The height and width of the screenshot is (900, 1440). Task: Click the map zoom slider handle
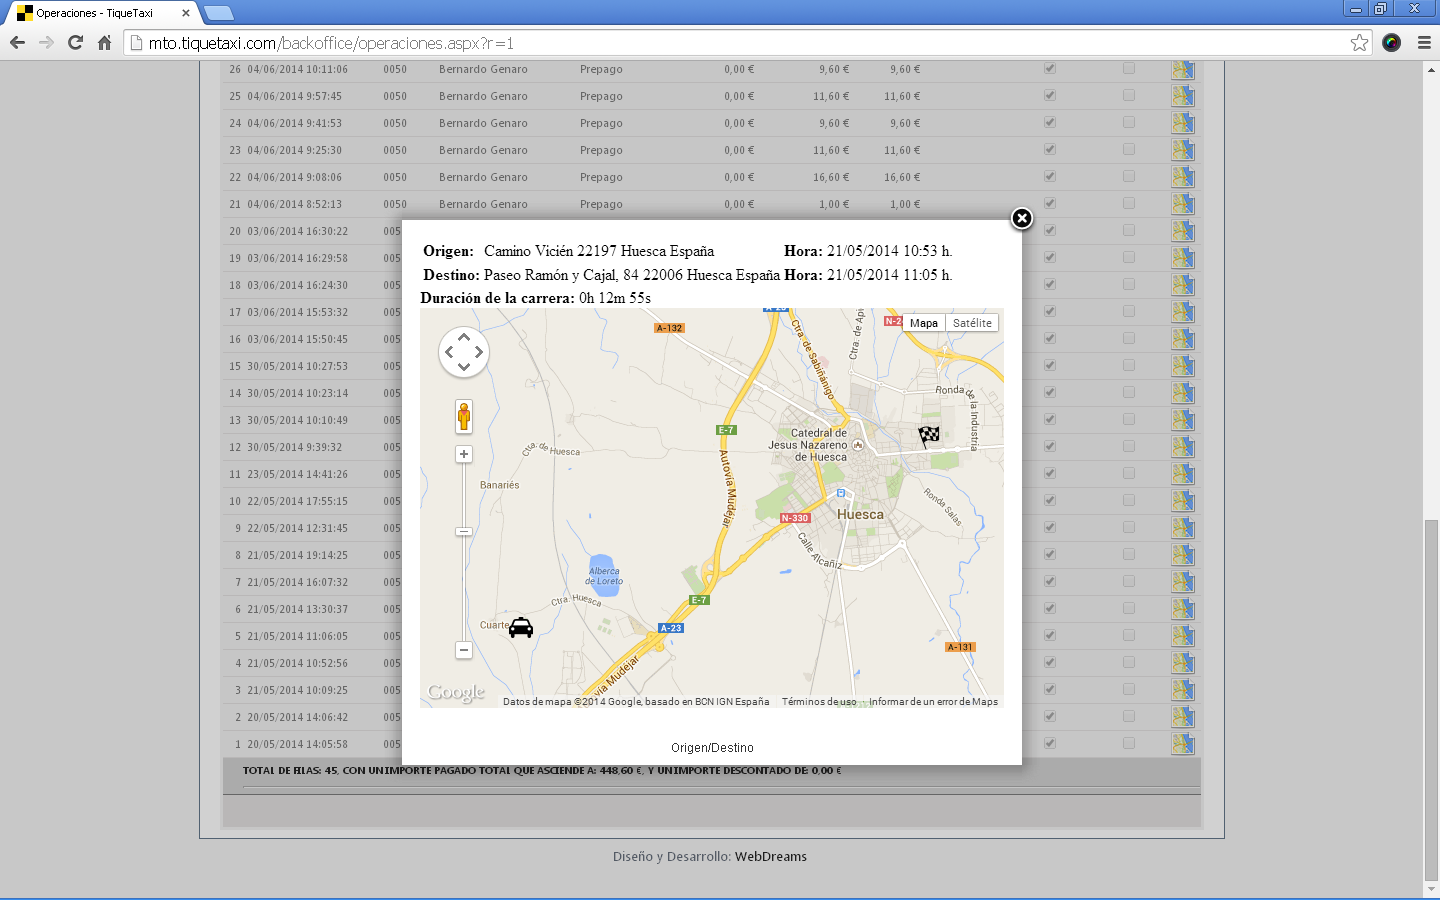coord(464,532)
